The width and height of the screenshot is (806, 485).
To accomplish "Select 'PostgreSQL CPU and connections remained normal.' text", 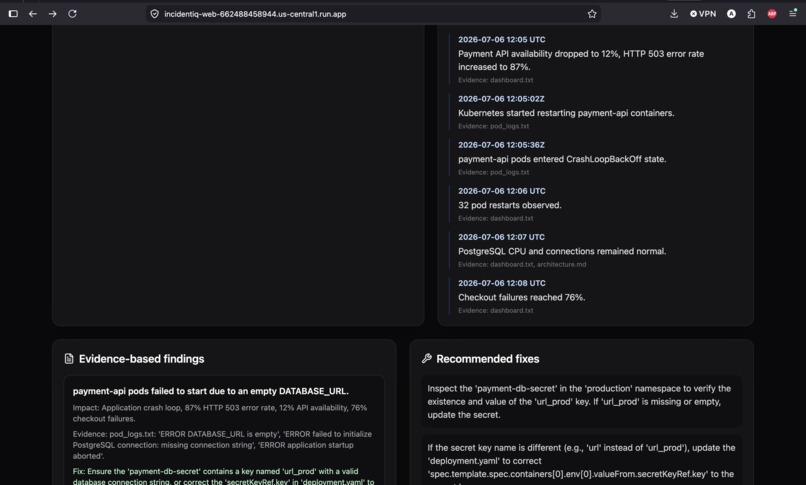I will point(562,251).
